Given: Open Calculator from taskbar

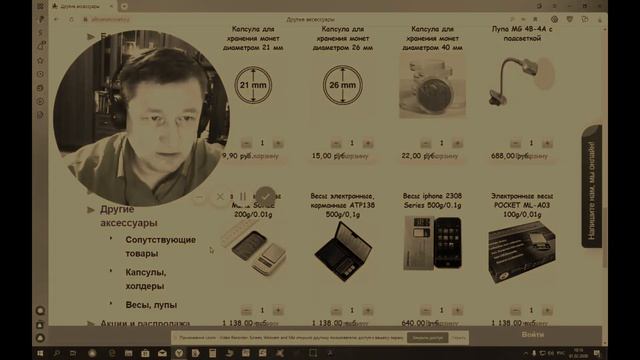Looking at the screenshot, I should click(x=213, y=353).
